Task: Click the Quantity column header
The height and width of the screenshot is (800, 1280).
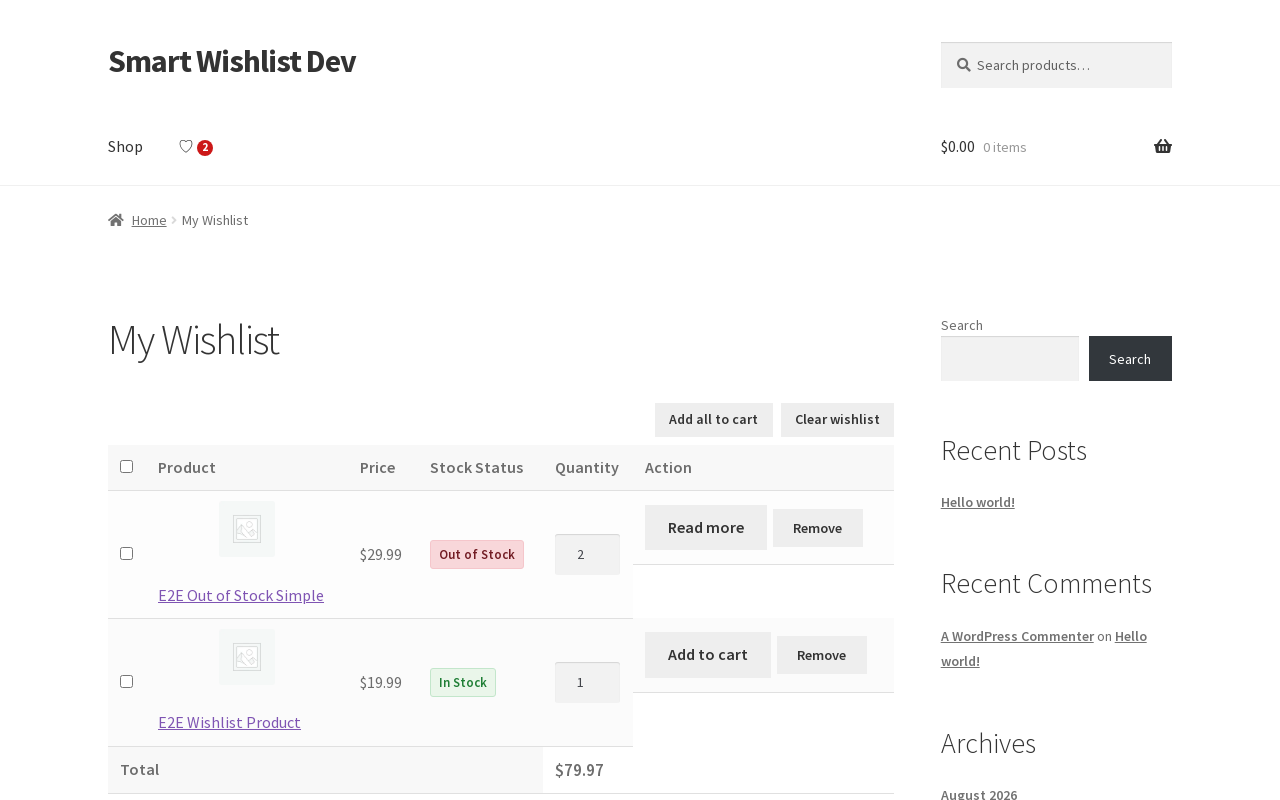Action: coord(587,467)
